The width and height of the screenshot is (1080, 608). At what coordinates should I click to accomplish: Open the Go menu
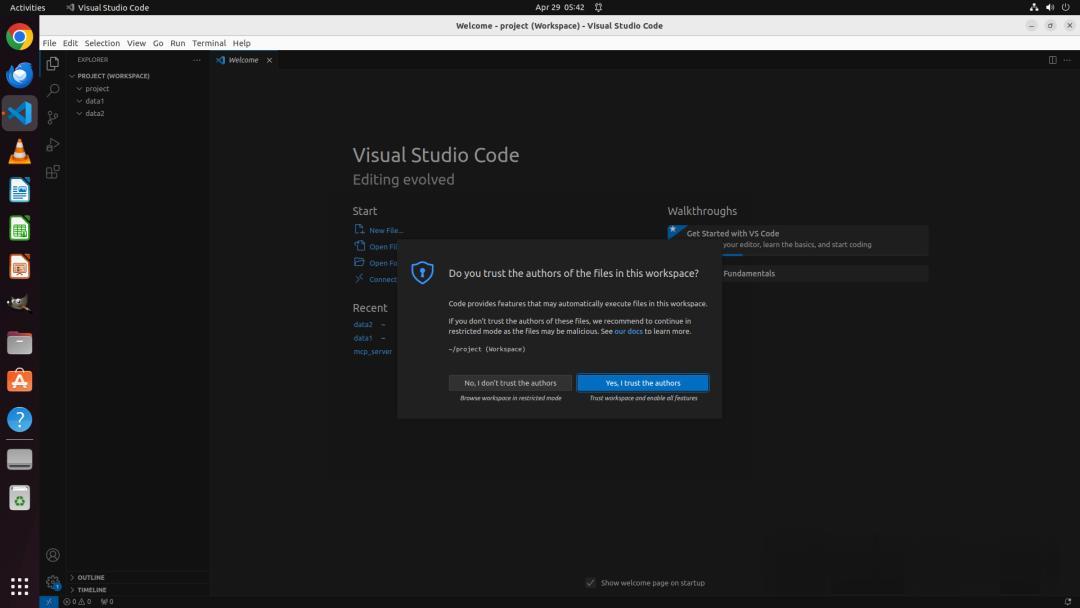coord(158,43)
